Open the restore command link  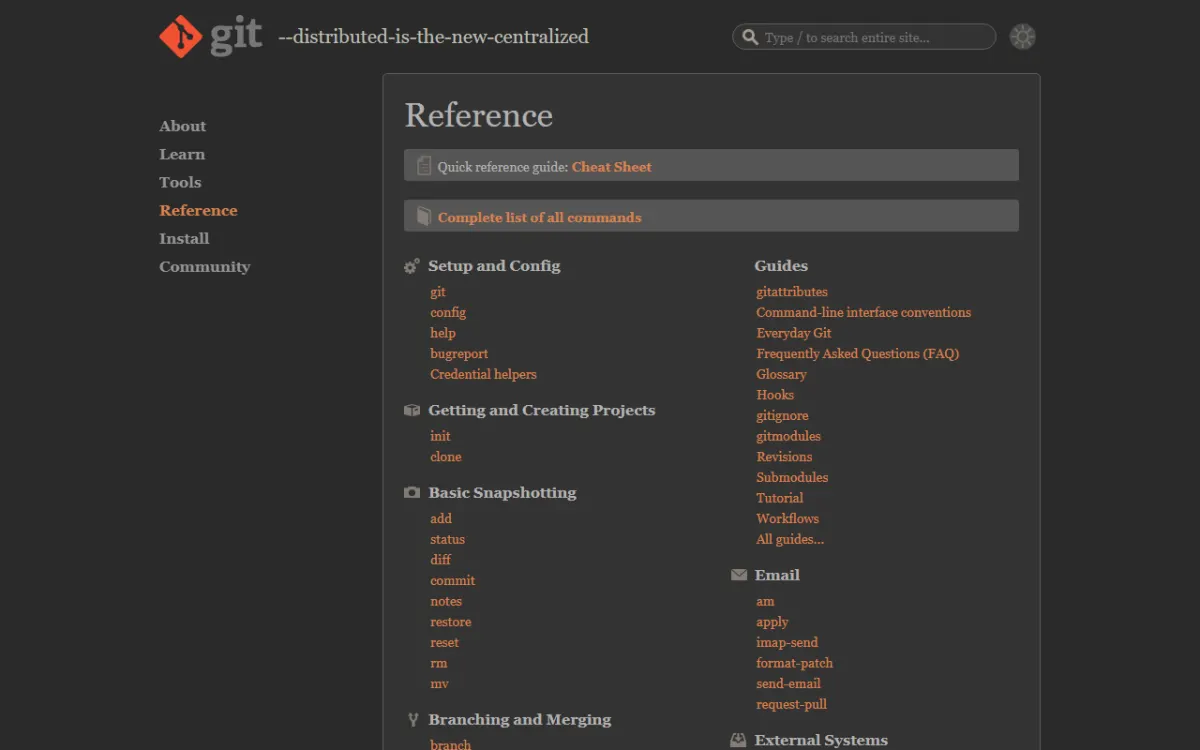(451, 621)
